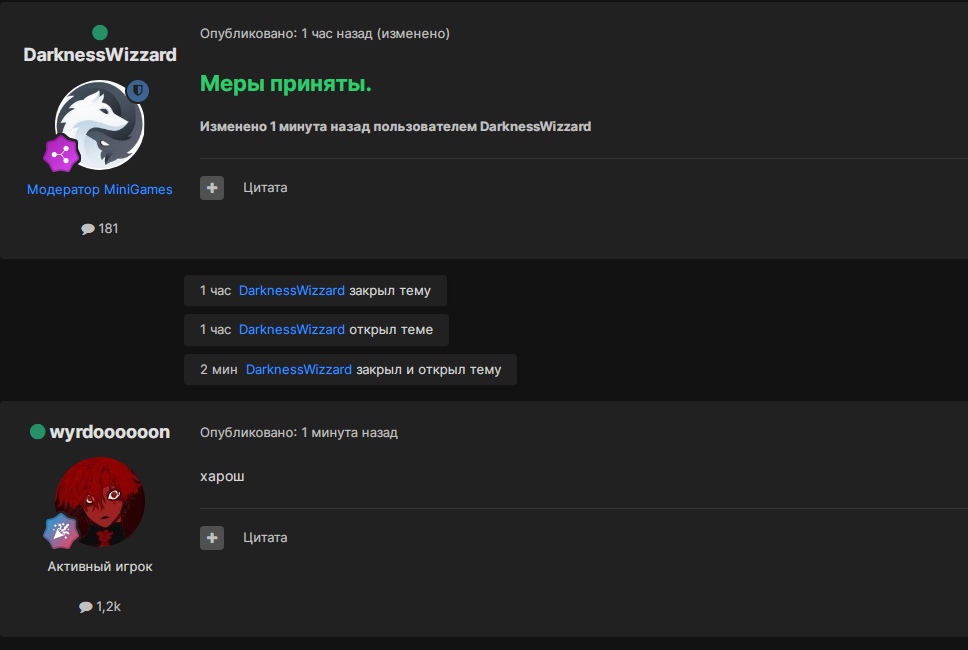Screen dimensions: 968x650
Task: Click DarknessWizzard in the закрыл тему log entry
Action: pos(291,290)
